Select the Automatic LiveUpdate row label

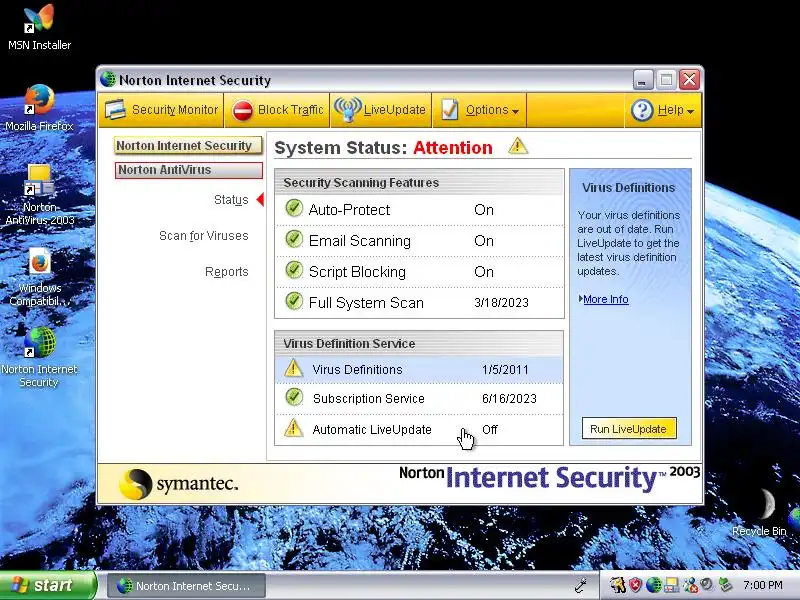(x=372, y=430)
